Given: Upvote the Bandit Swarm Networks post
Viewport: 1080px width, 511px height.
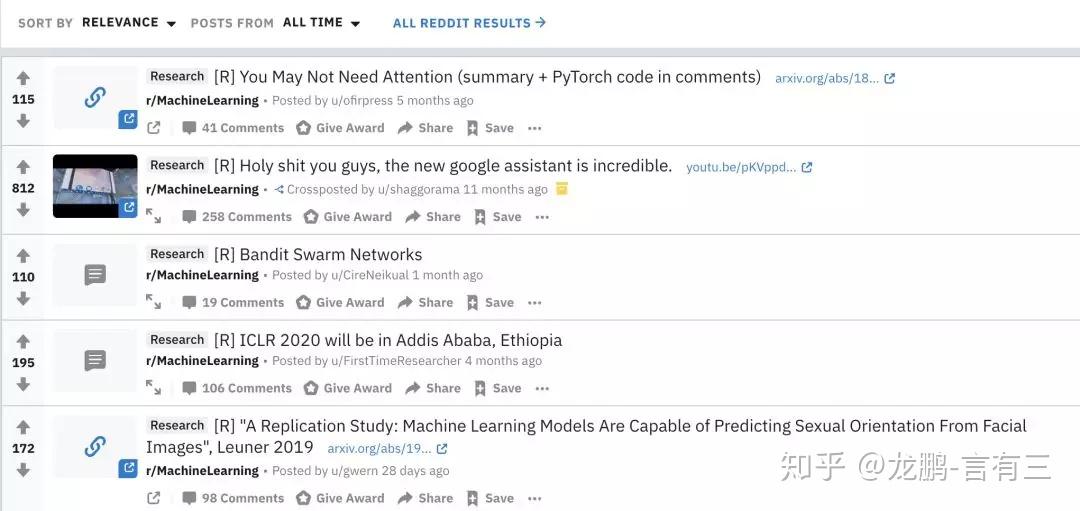Looking at the screenshot, I should click(23, 256).
